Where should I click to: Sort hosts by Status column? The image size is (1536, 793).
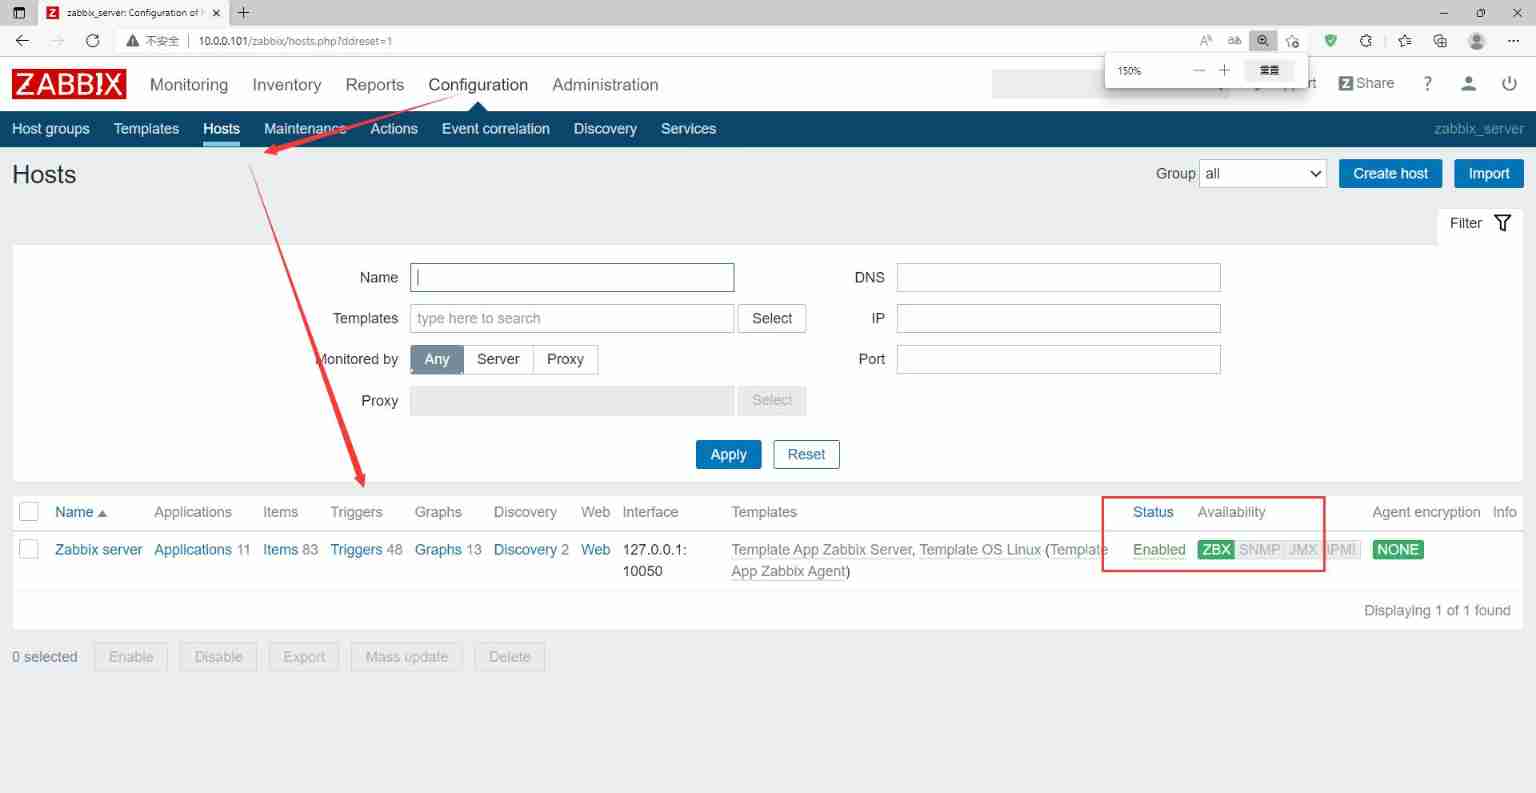[1153, 512]
